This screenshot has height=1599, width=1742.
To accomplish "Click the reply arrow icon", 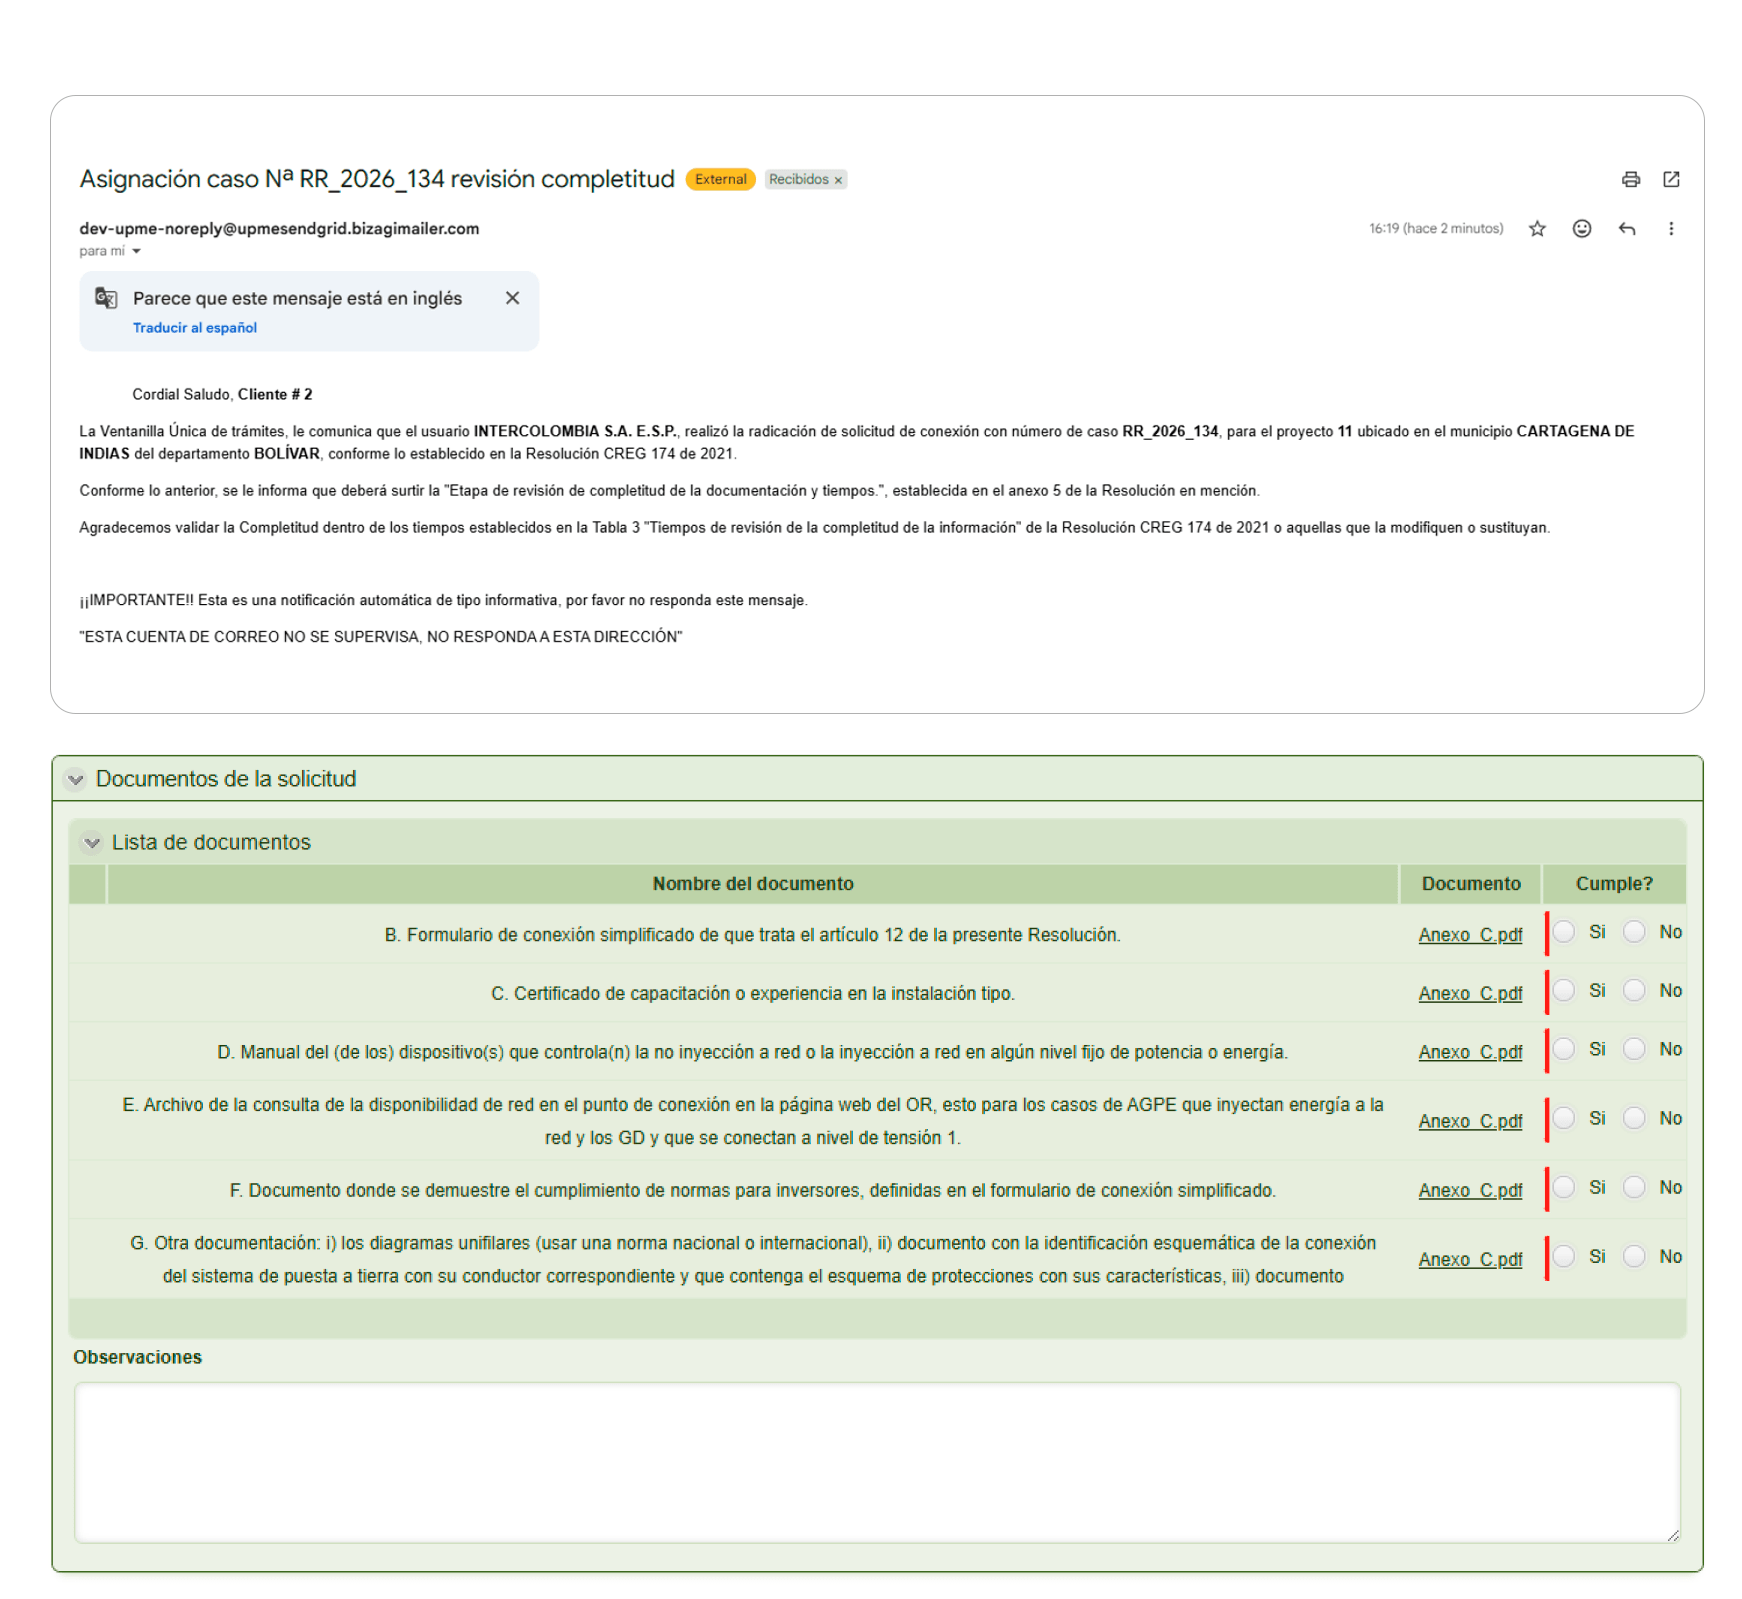I will pos(1626,229).
